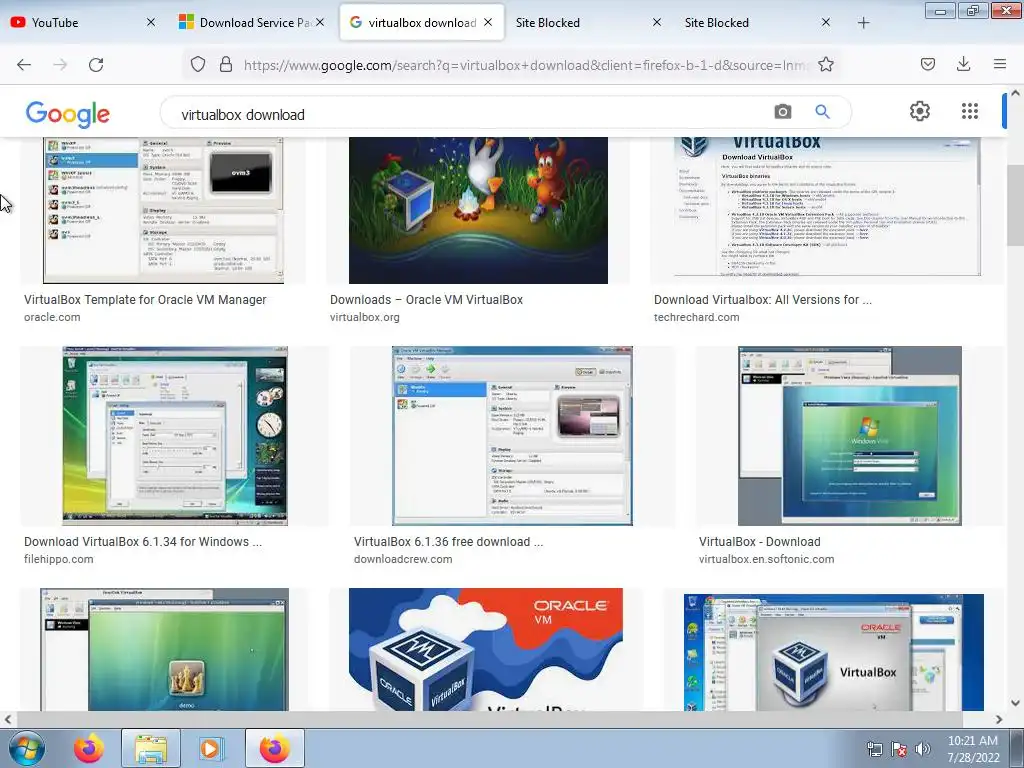Image resolution: width=1024 pixels, height=768 pixels.
Task: Click the vertical scrollbar down arrow
Action: tap(1016, 703)
